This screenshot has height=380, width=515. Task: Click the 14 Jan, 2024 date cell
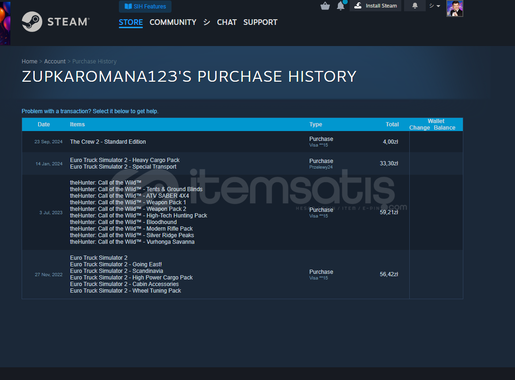click(x=49, y=164)
